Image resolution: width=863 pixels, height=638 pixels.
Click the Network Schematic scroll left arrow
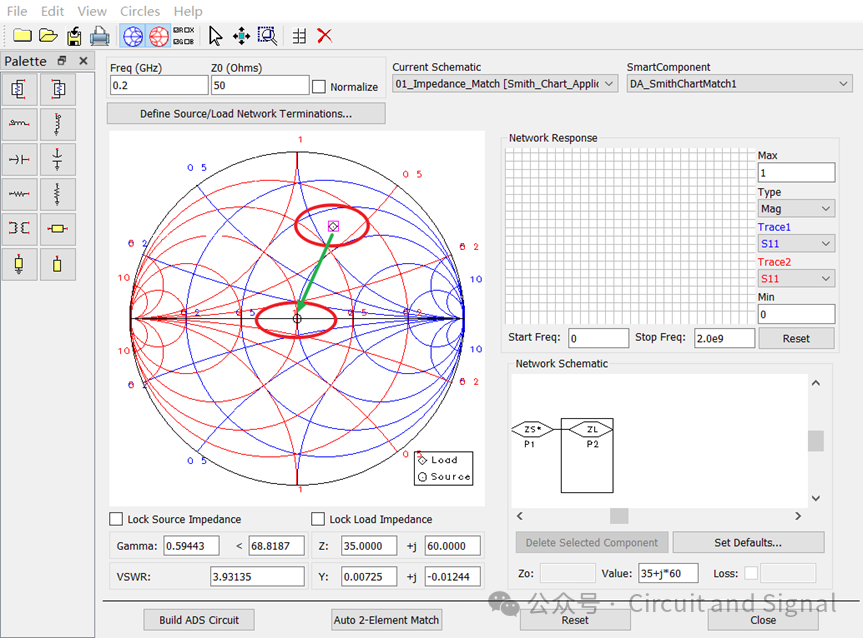(520, 516)
